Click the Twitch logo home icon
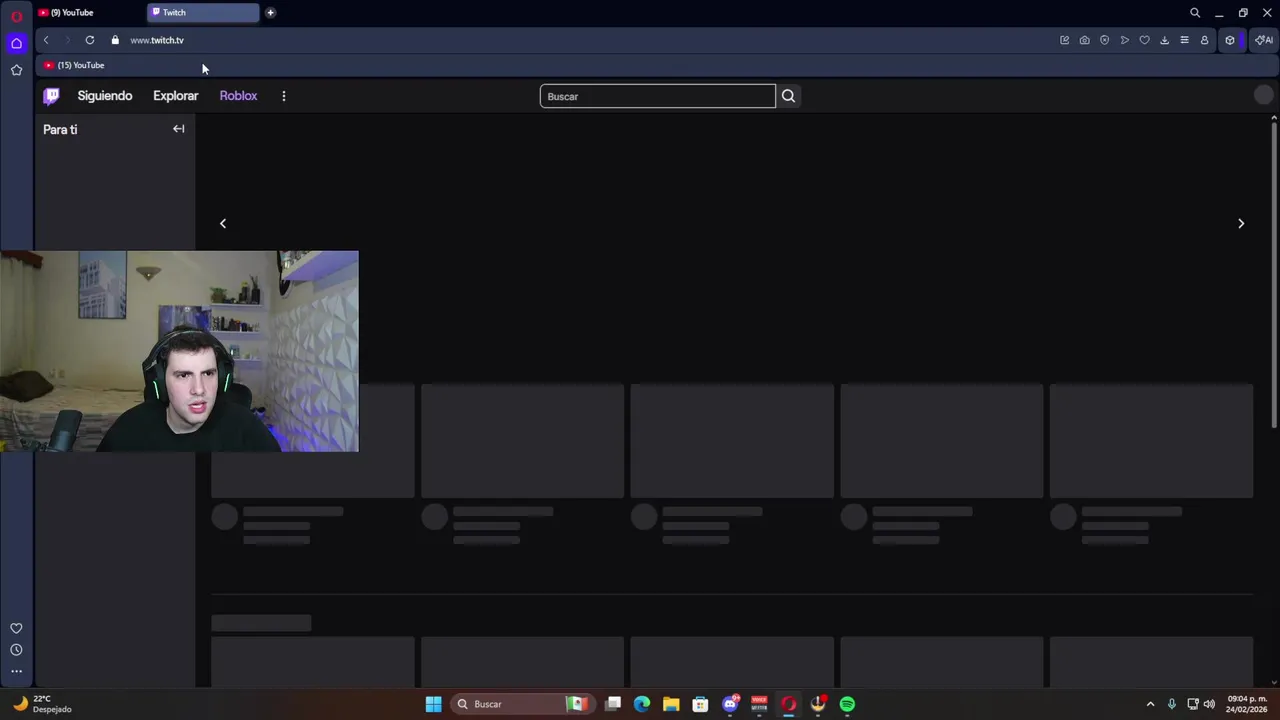 [51, 96]
